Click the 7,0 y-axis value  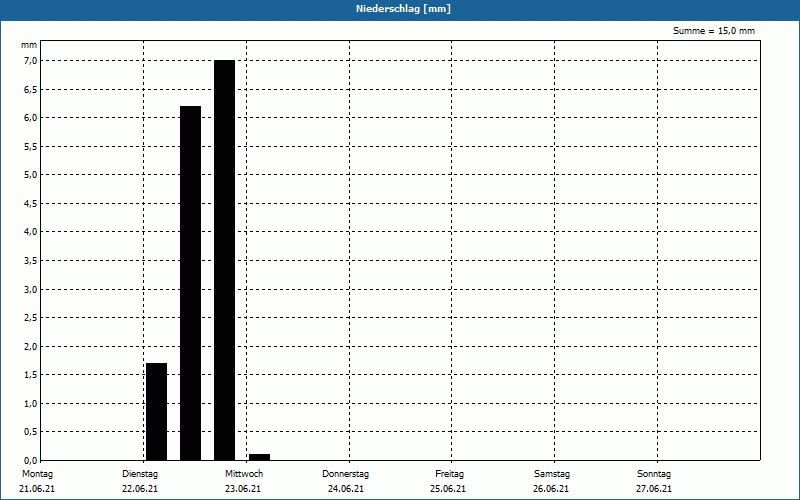(x=31, y=61)
